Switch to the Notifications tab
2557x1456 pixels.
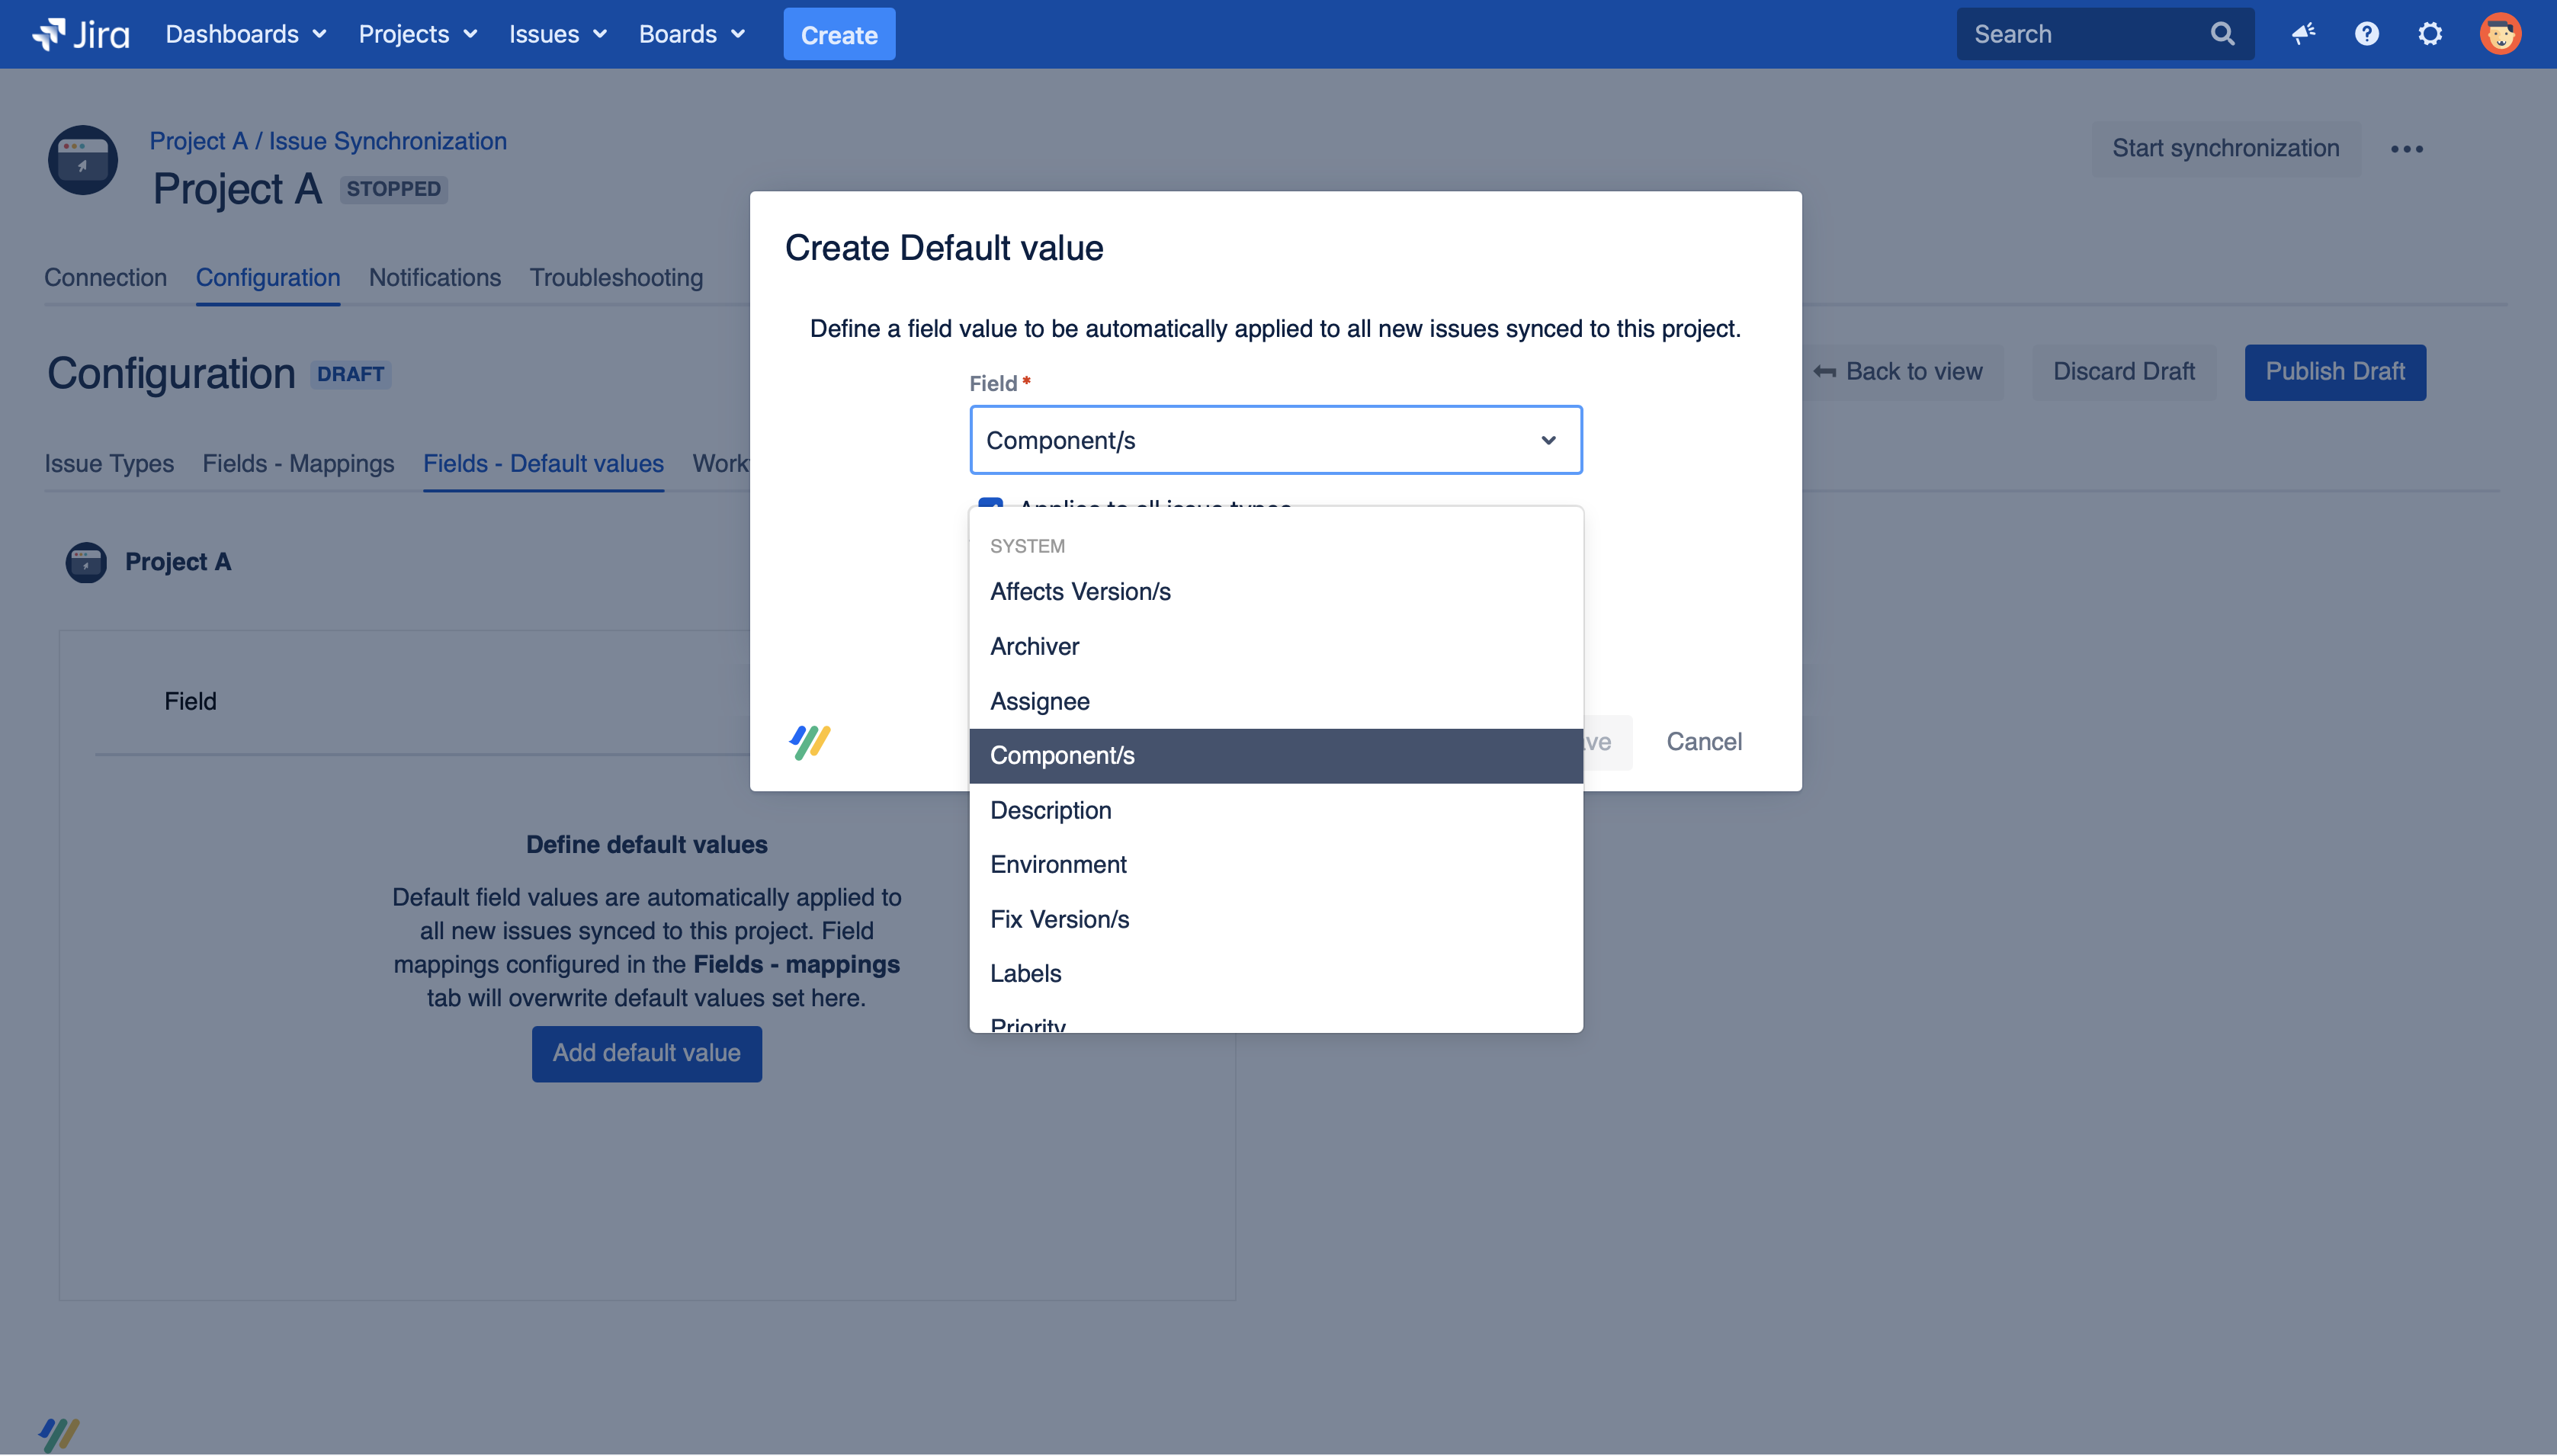point(434,277)
